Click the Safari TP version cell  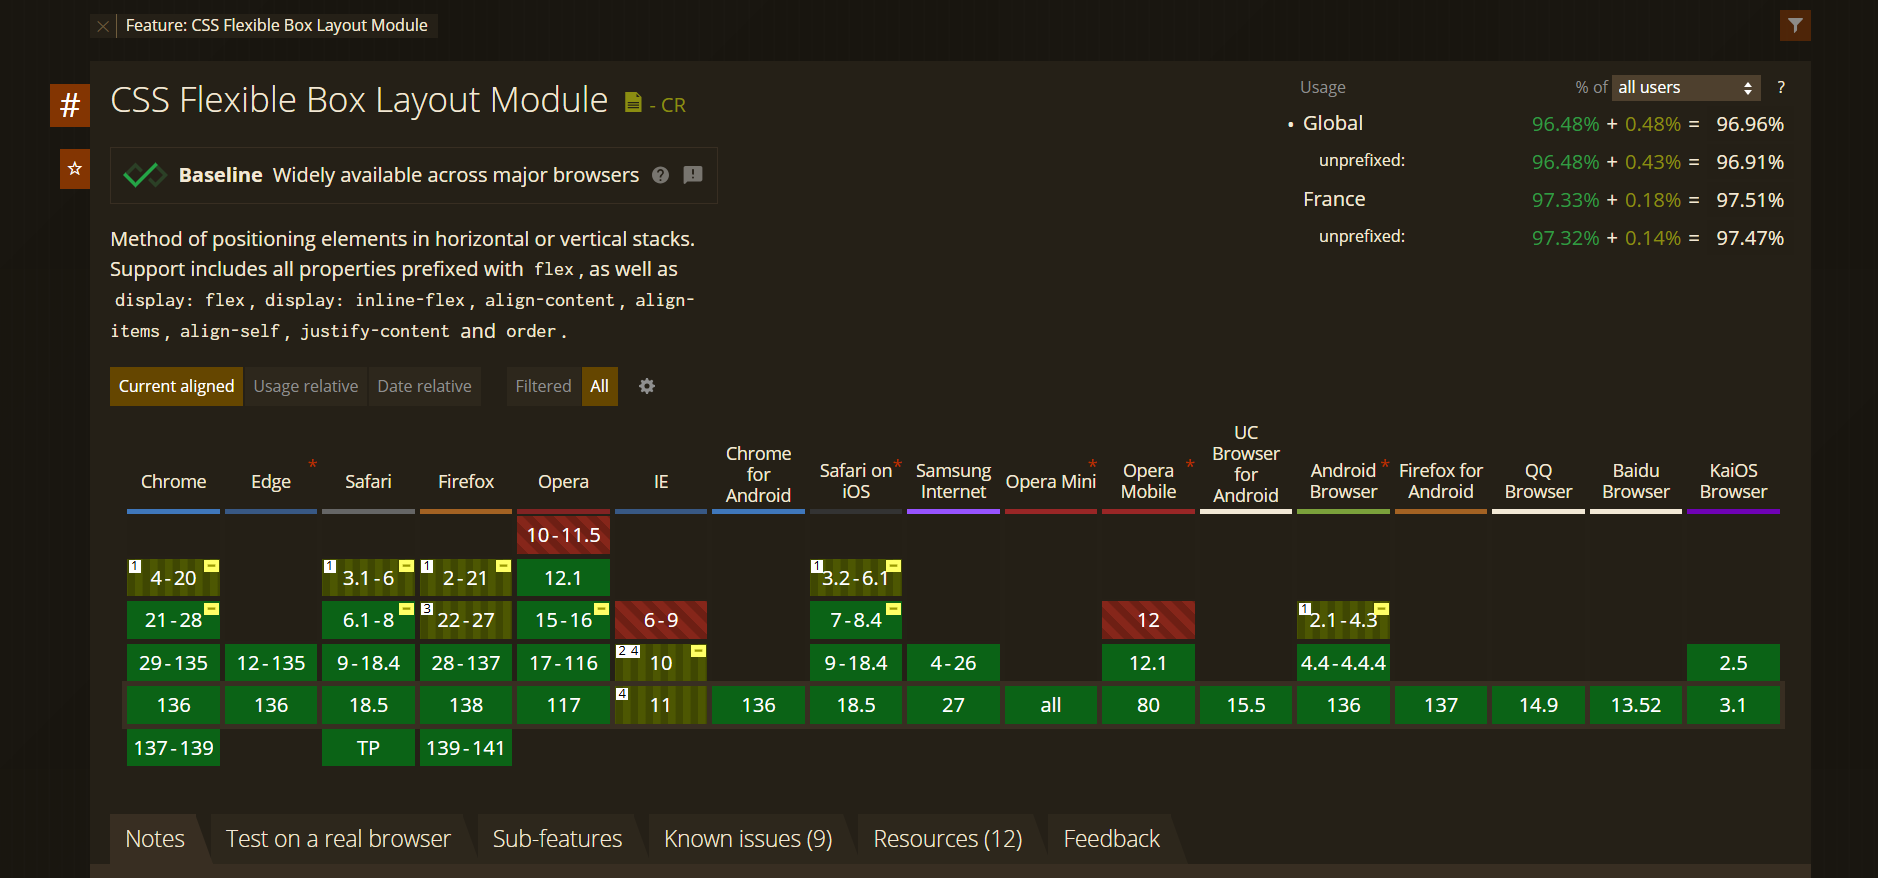tap(368, 748)
